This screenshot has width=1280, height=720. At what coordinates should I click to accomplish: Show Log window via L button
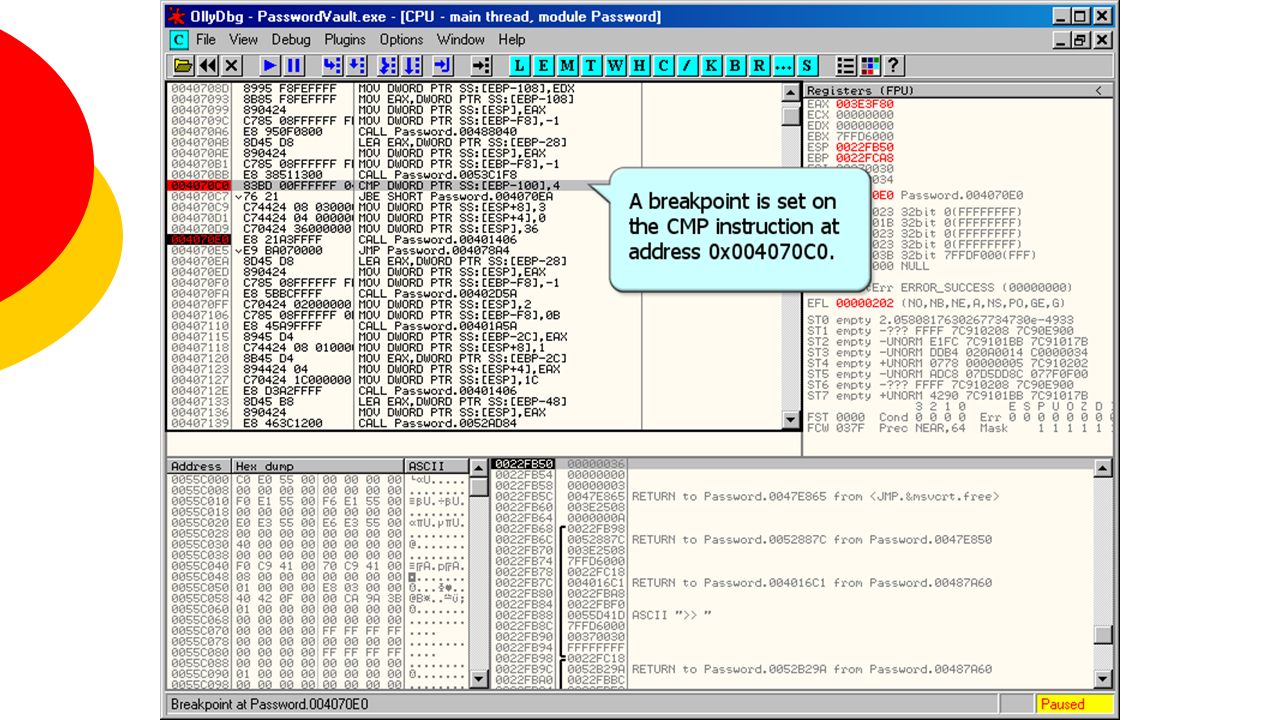(519, 66)
